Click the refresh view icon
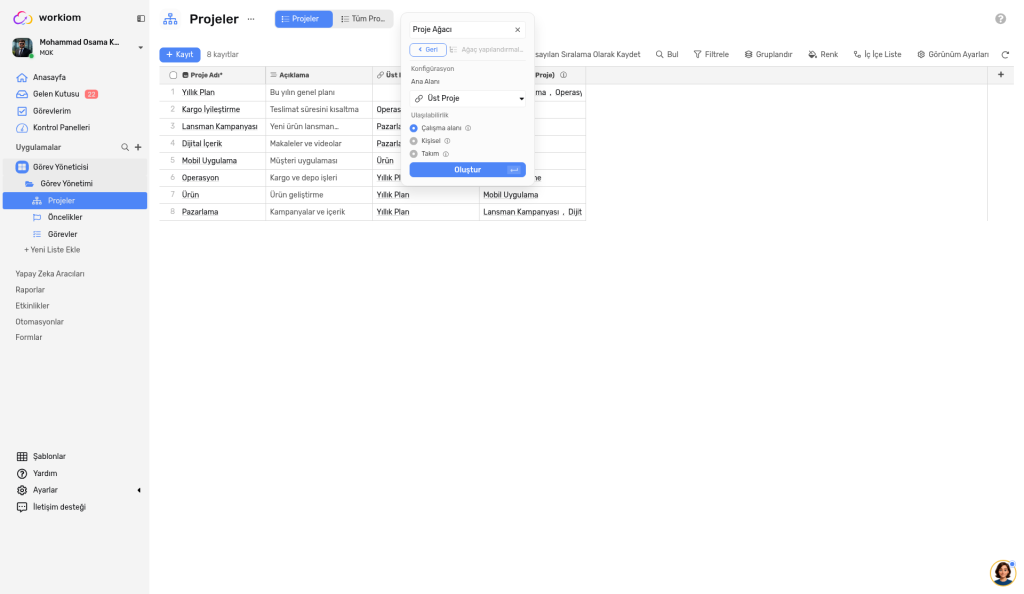Screen dimensions: 1024x594 coord(1005,55)
